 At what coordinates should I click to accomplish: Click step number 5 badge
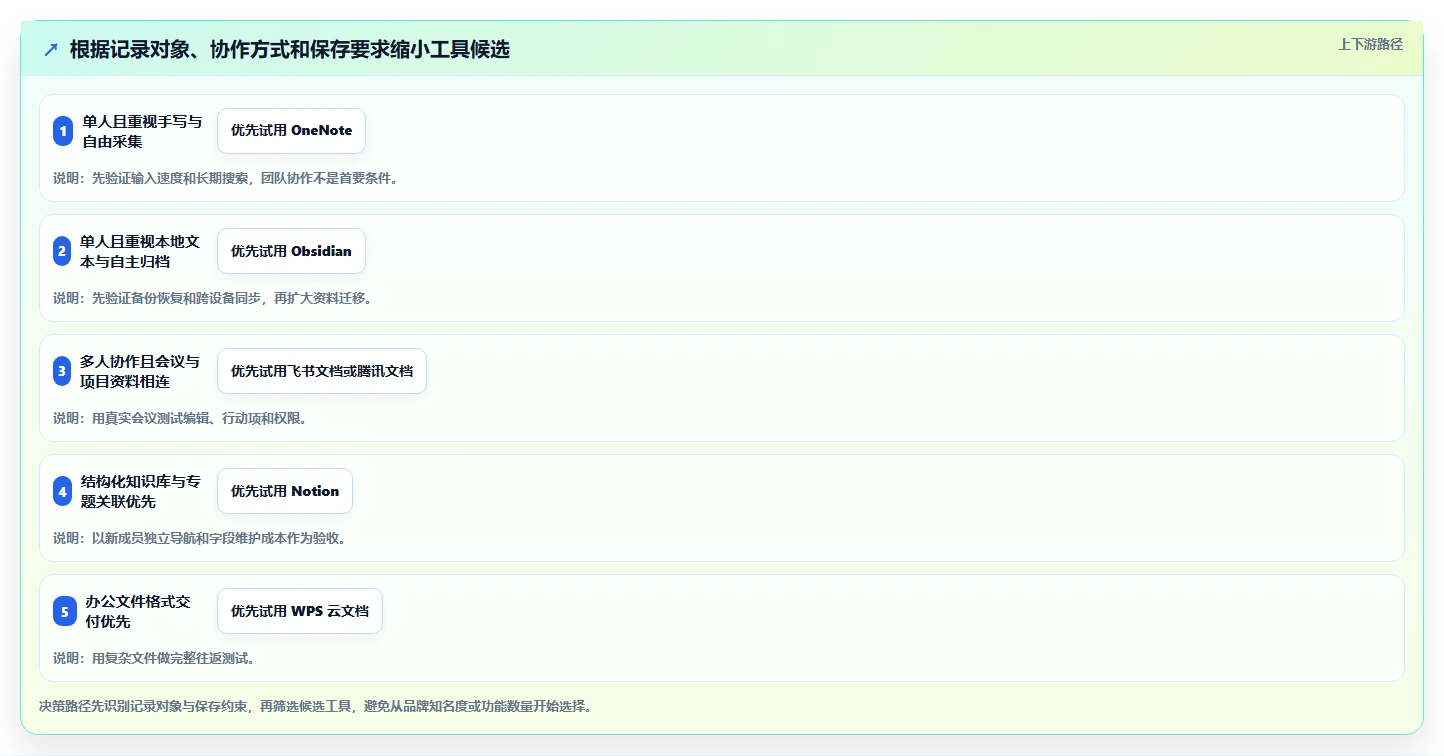pos(63,611)
